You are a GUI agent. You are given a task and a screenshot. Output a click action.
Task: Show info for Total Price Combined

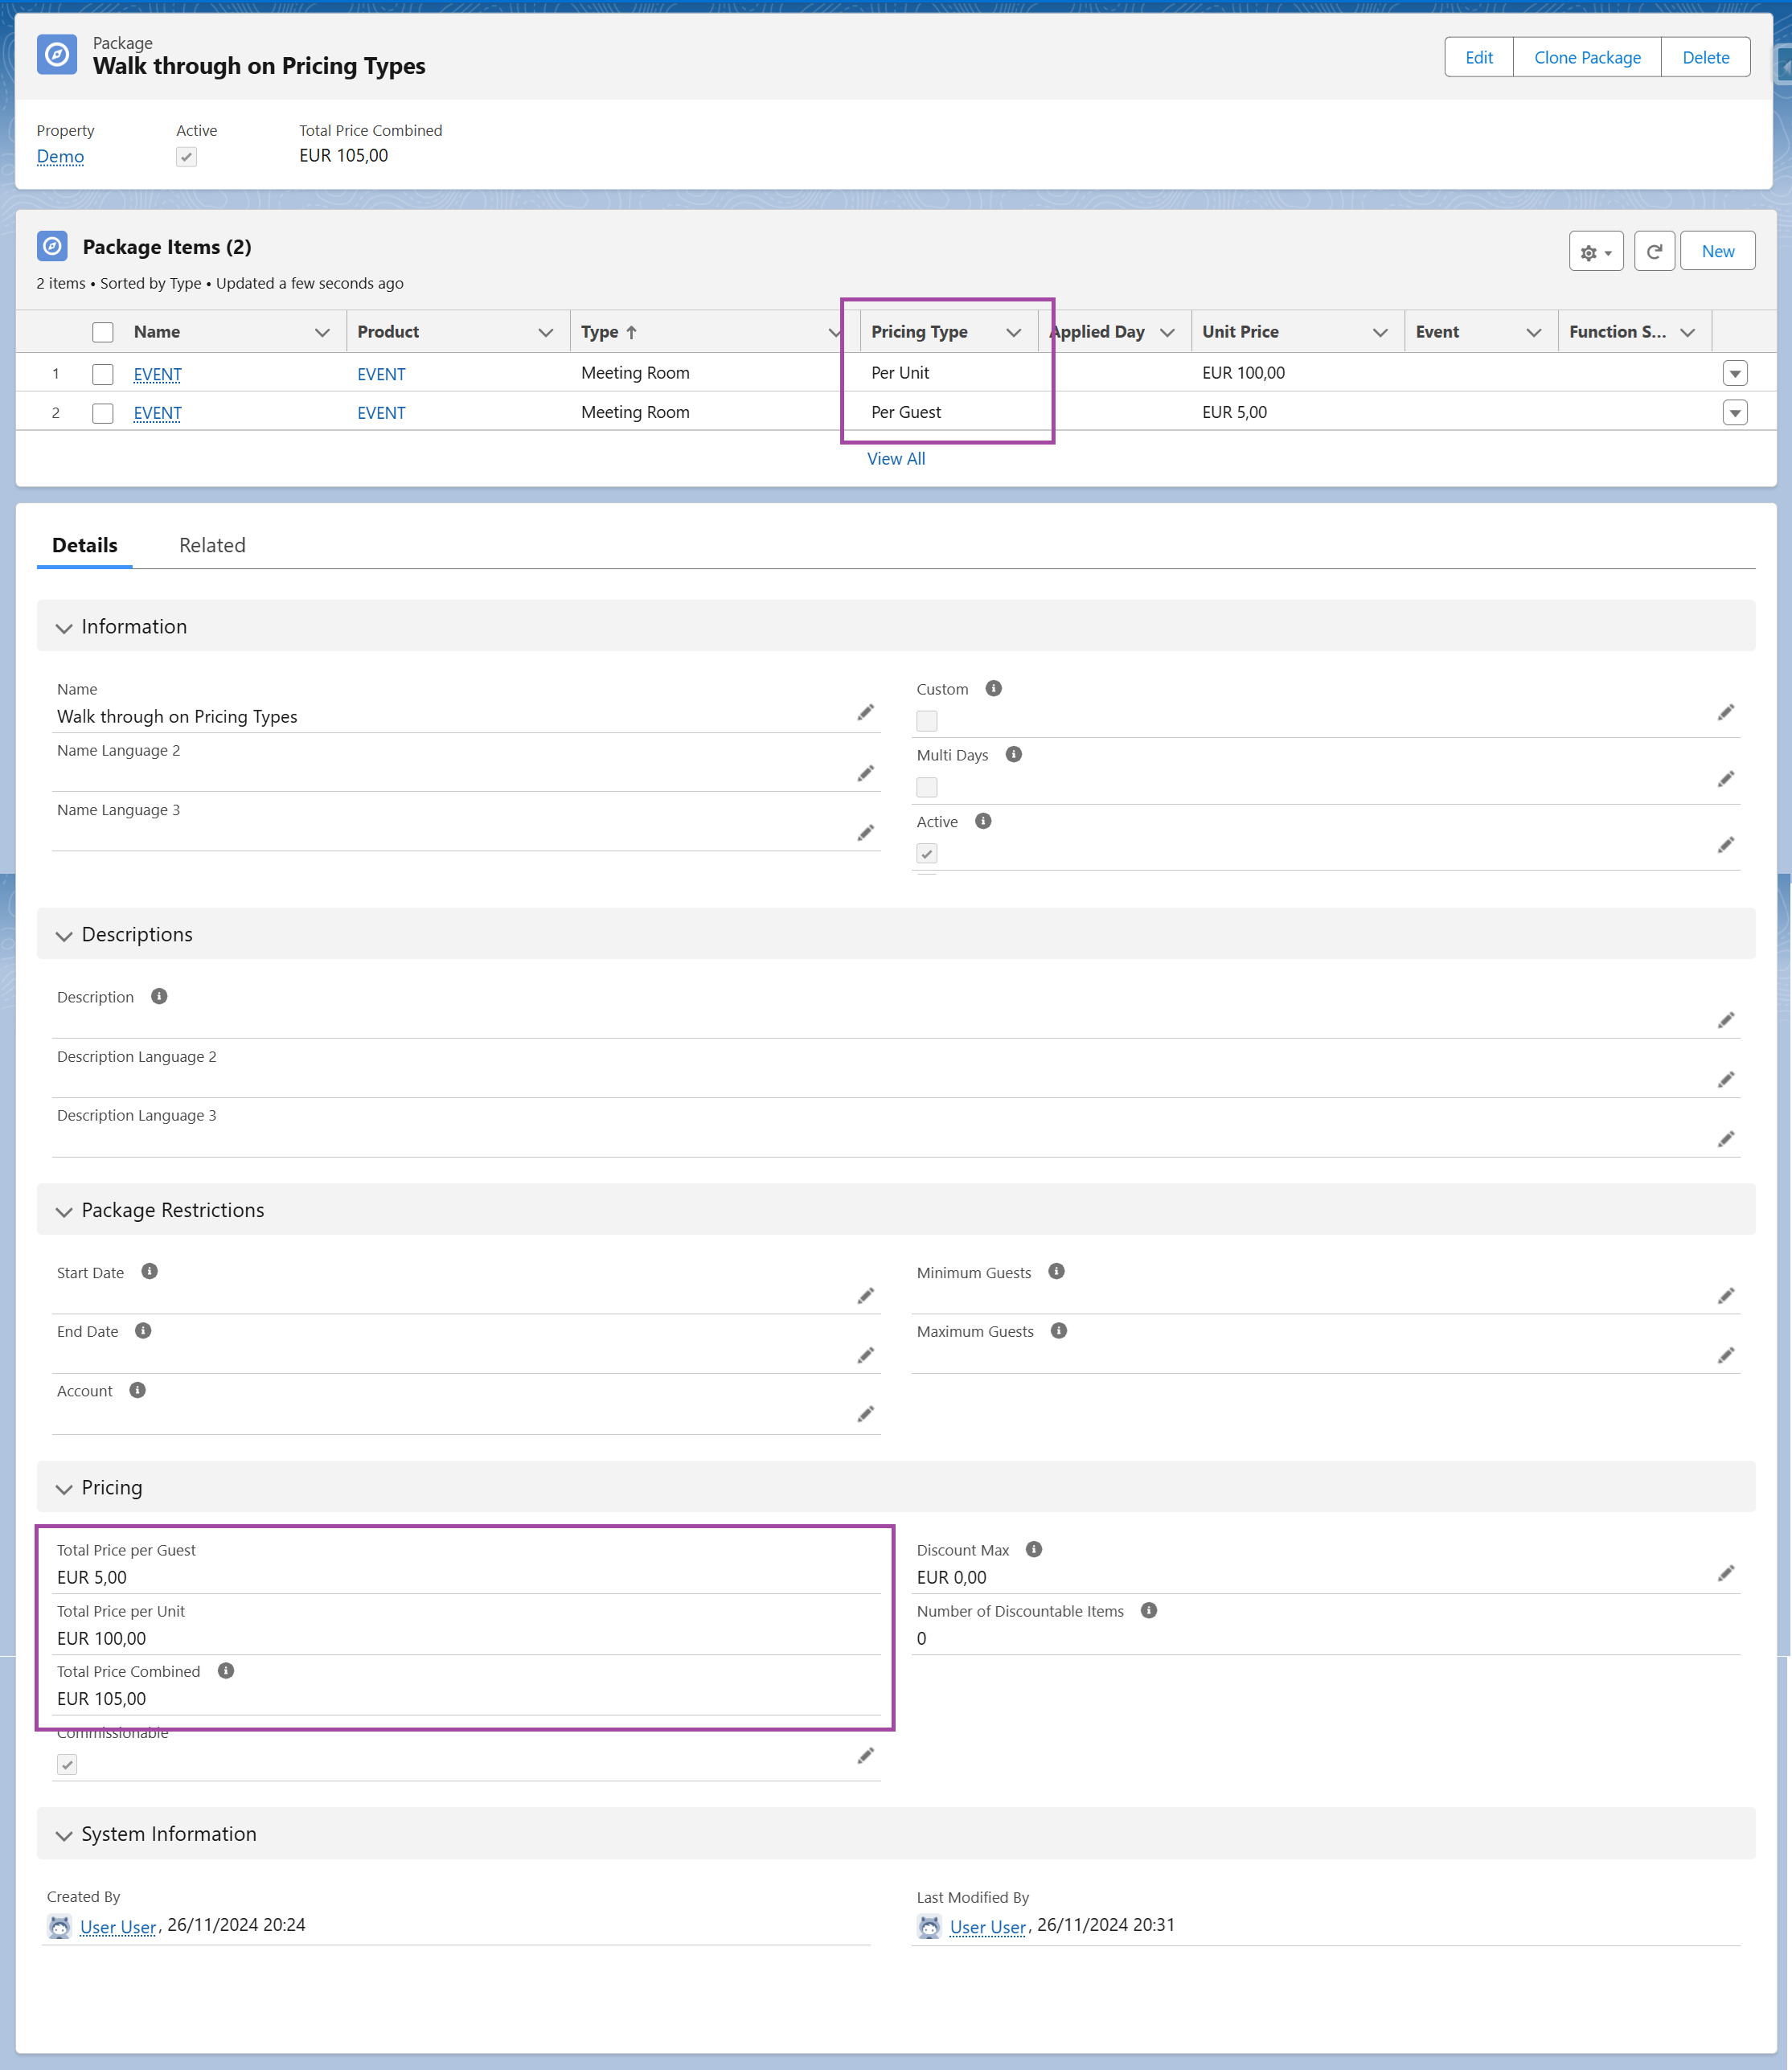click(x=226, y=1670)
